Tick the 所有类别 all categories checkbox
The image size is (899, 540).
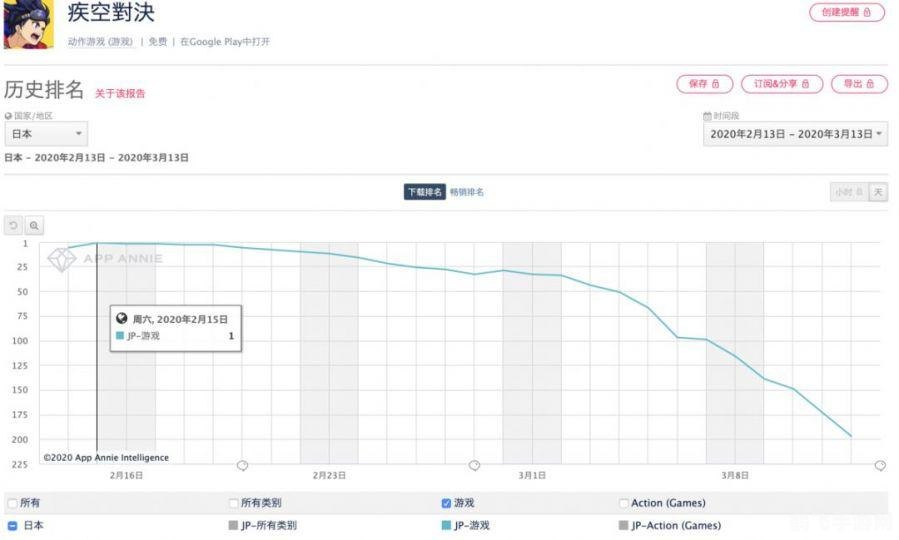click(234, 503)
